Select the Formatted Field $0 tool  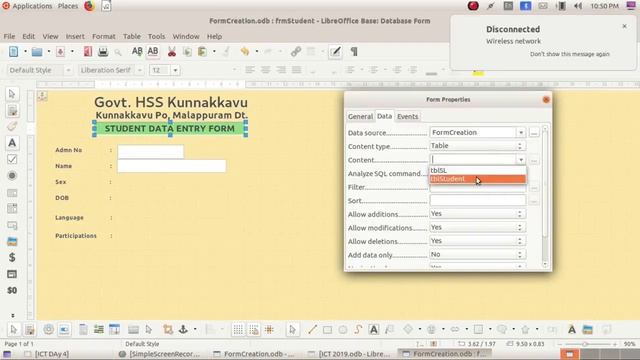pos(12,290)
